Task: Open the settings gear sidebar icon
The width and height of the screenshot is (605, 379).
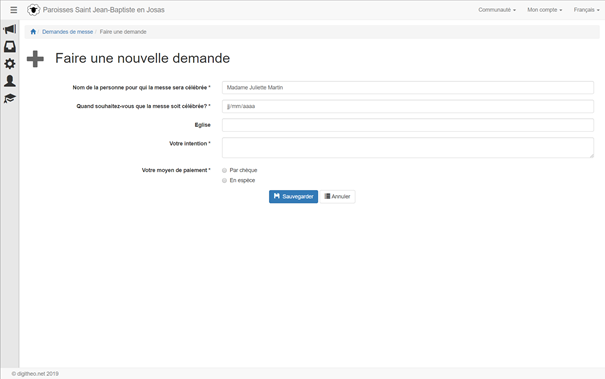Action: click(10, 64)
